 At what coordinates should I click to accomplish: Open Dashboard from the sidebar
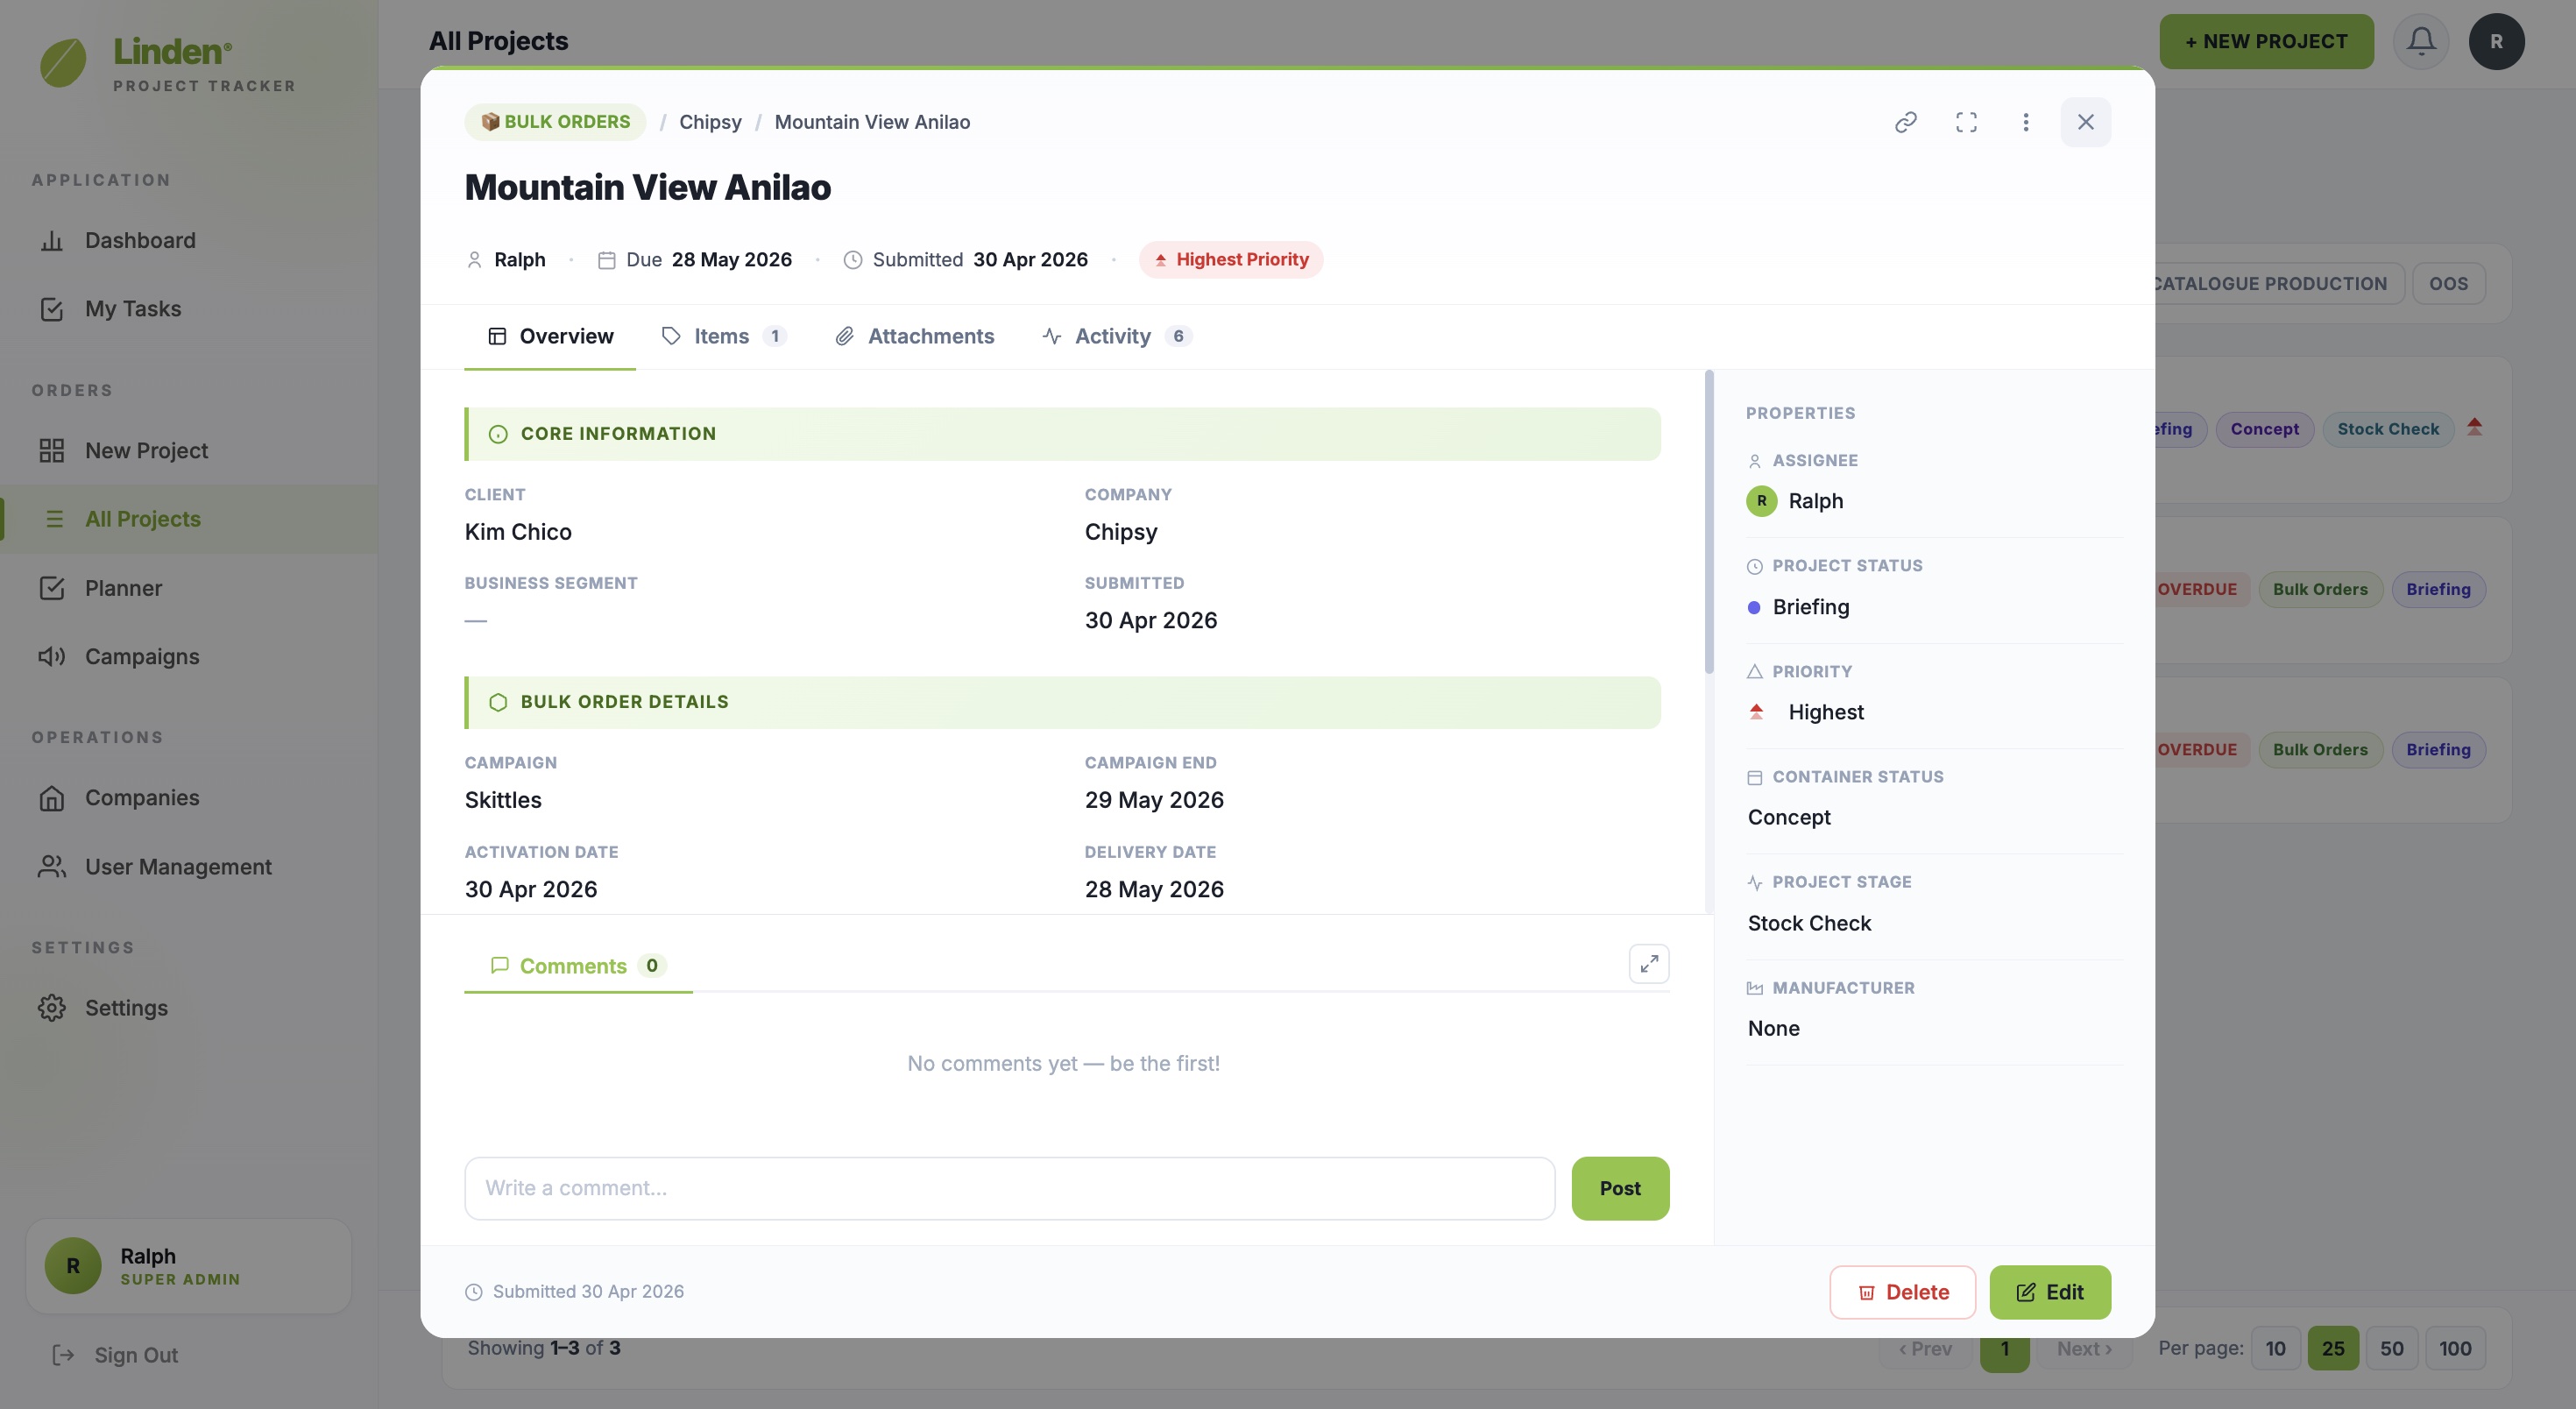pos(188,241)
